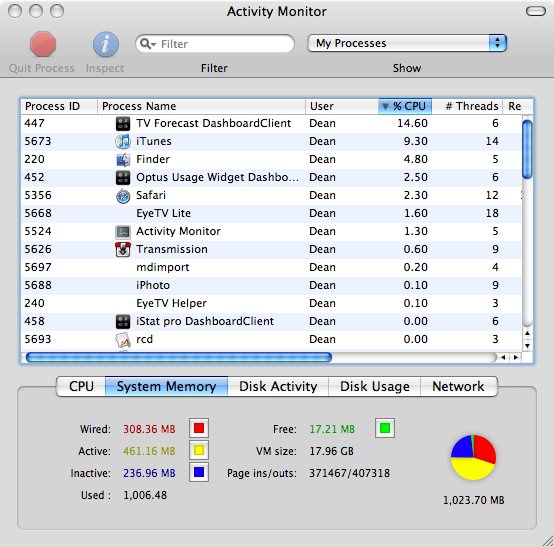
Task: Sort by Process Name column
Action: click(201, 106)
